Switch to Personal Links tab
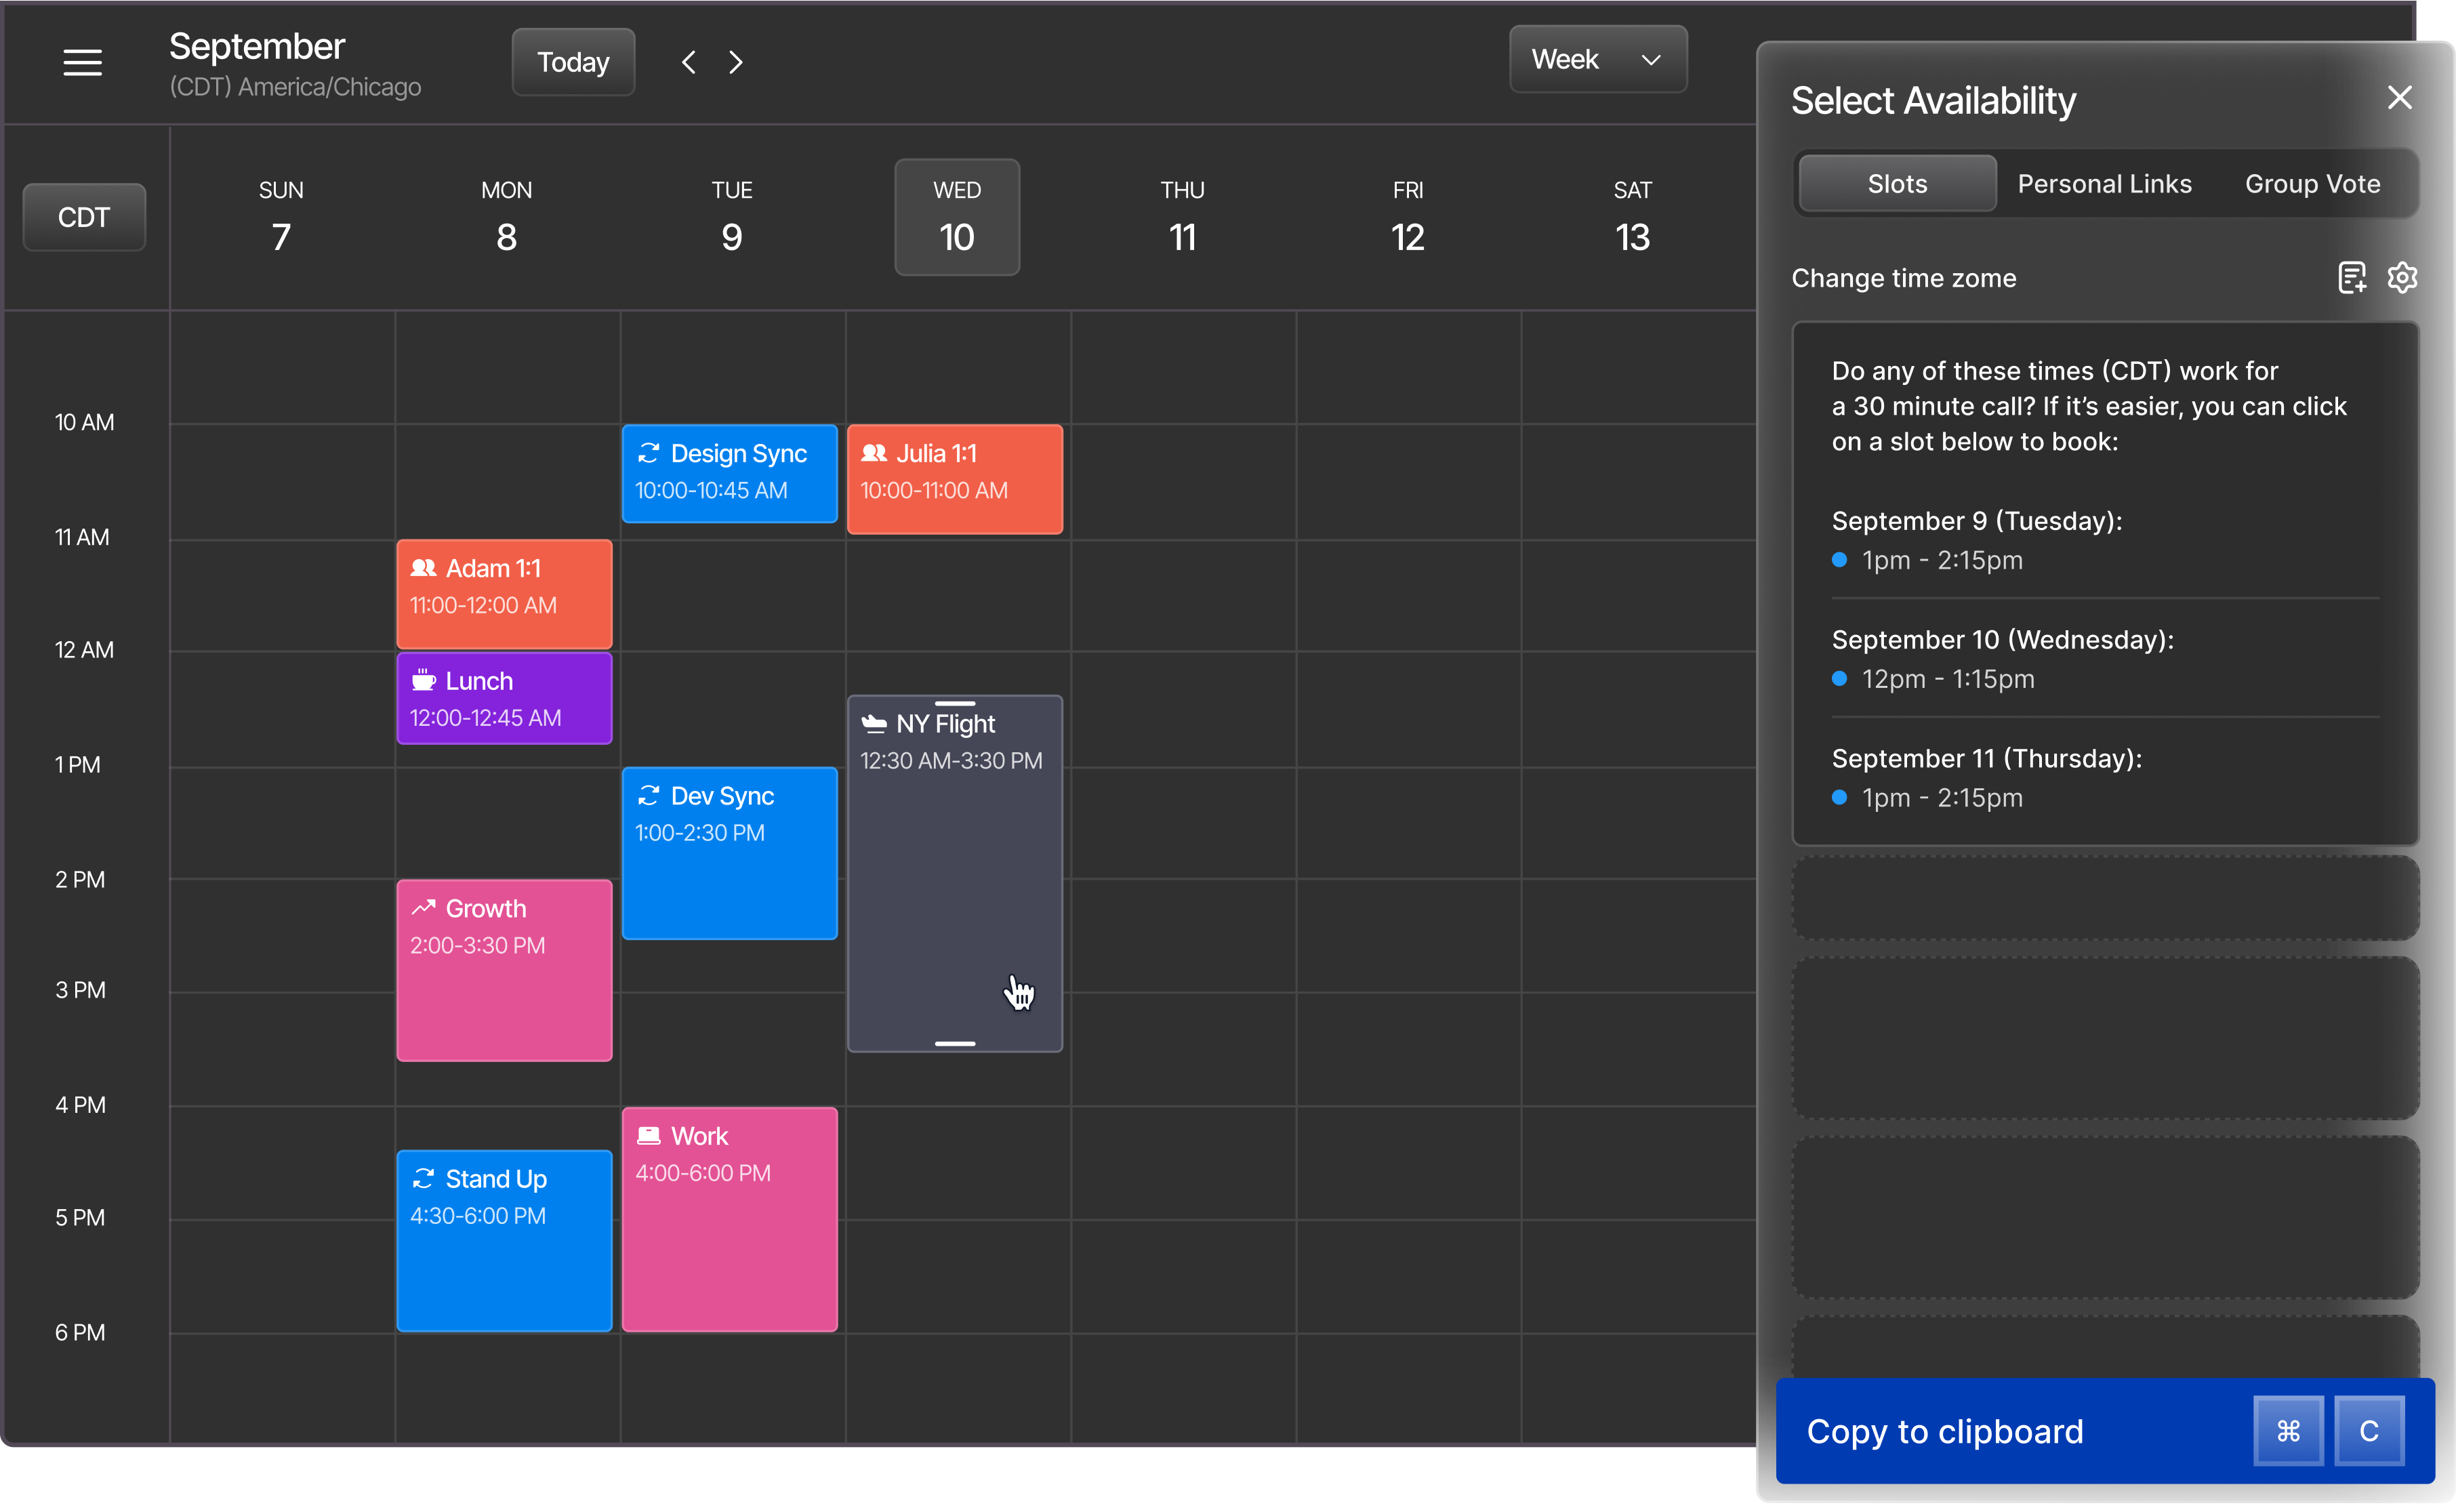The width and height of the screenshot is (2456, 1512). [x=2104, y=184]
